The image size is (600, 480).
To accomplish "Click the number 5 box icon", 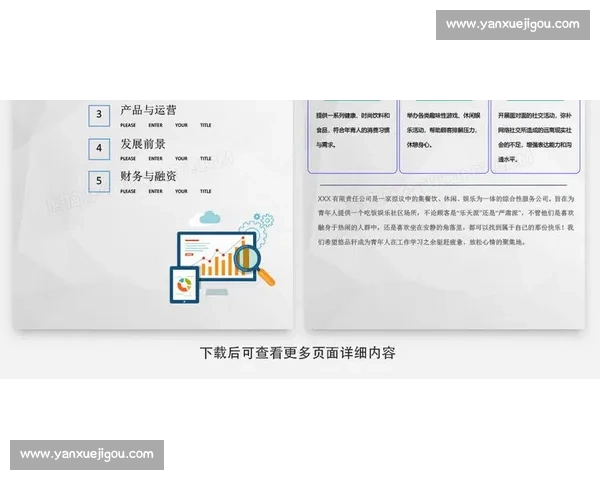I will coord(99,181).
